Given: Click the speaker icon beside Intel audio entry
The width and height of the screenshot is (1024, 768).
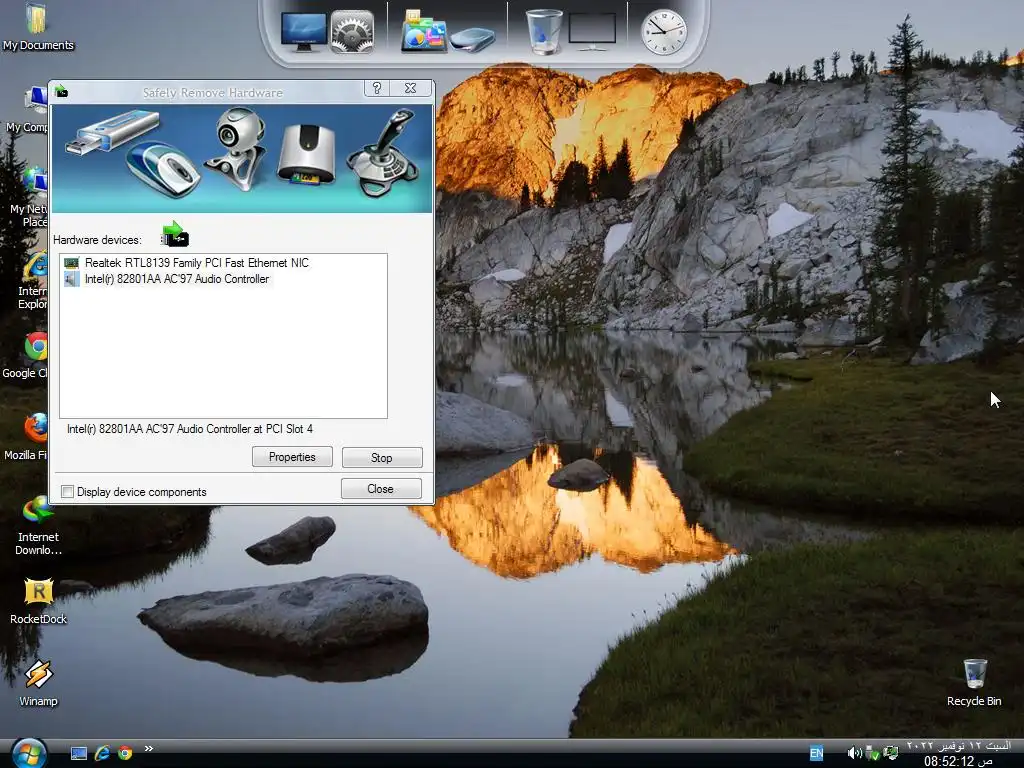Looking at the screenshot, I should click(71, 280).
